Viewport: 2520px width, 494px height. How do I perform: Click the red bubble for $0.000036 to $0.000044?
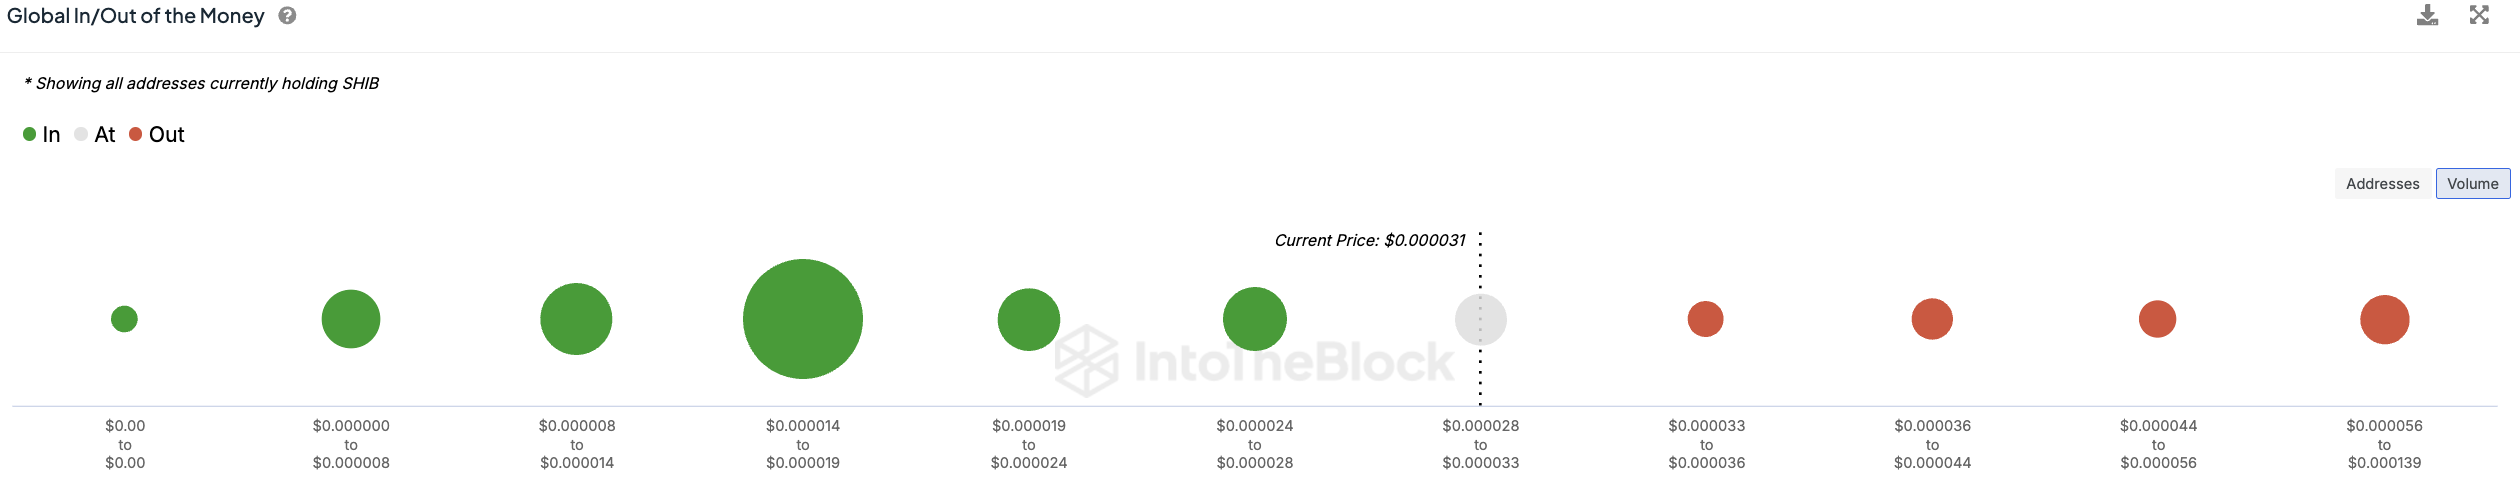[x=1932, y=319]
